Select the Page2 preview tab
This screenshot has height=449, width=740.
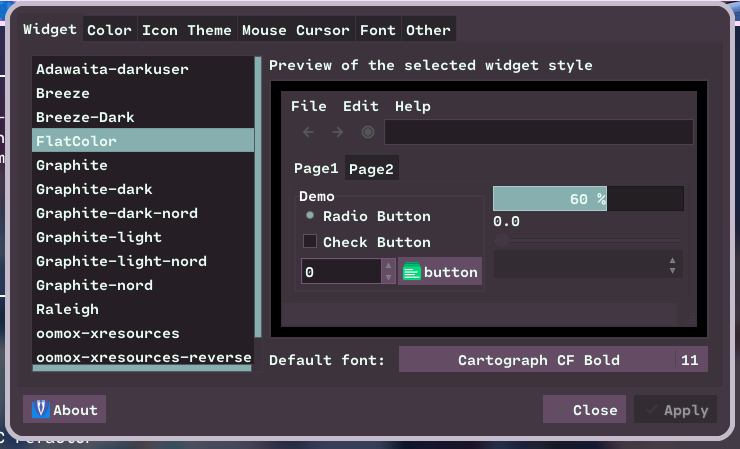(371, 169)
